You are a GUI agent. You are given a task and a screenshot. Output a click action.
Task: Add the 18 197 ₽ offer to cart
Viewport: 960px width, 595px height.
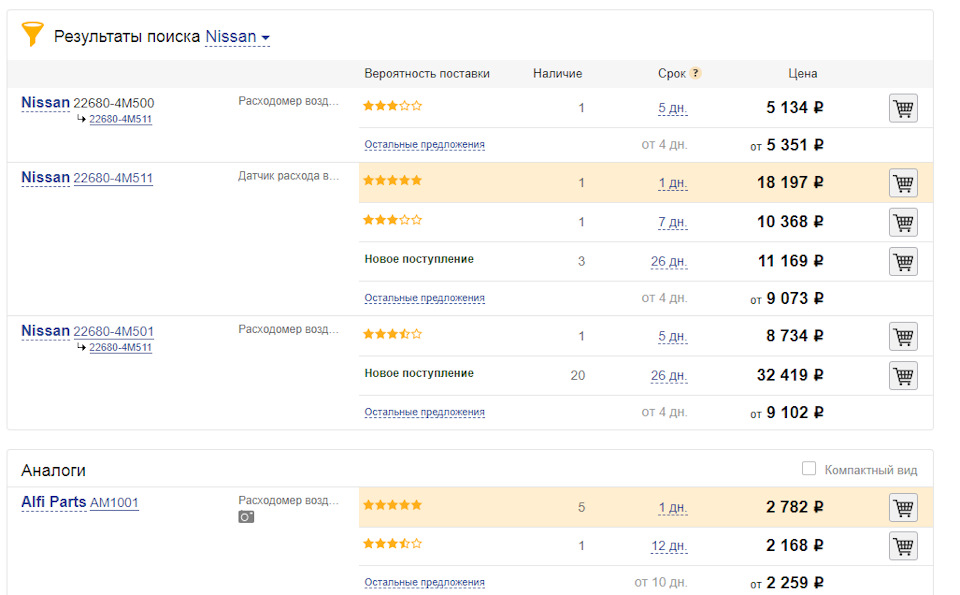[903, 183]
